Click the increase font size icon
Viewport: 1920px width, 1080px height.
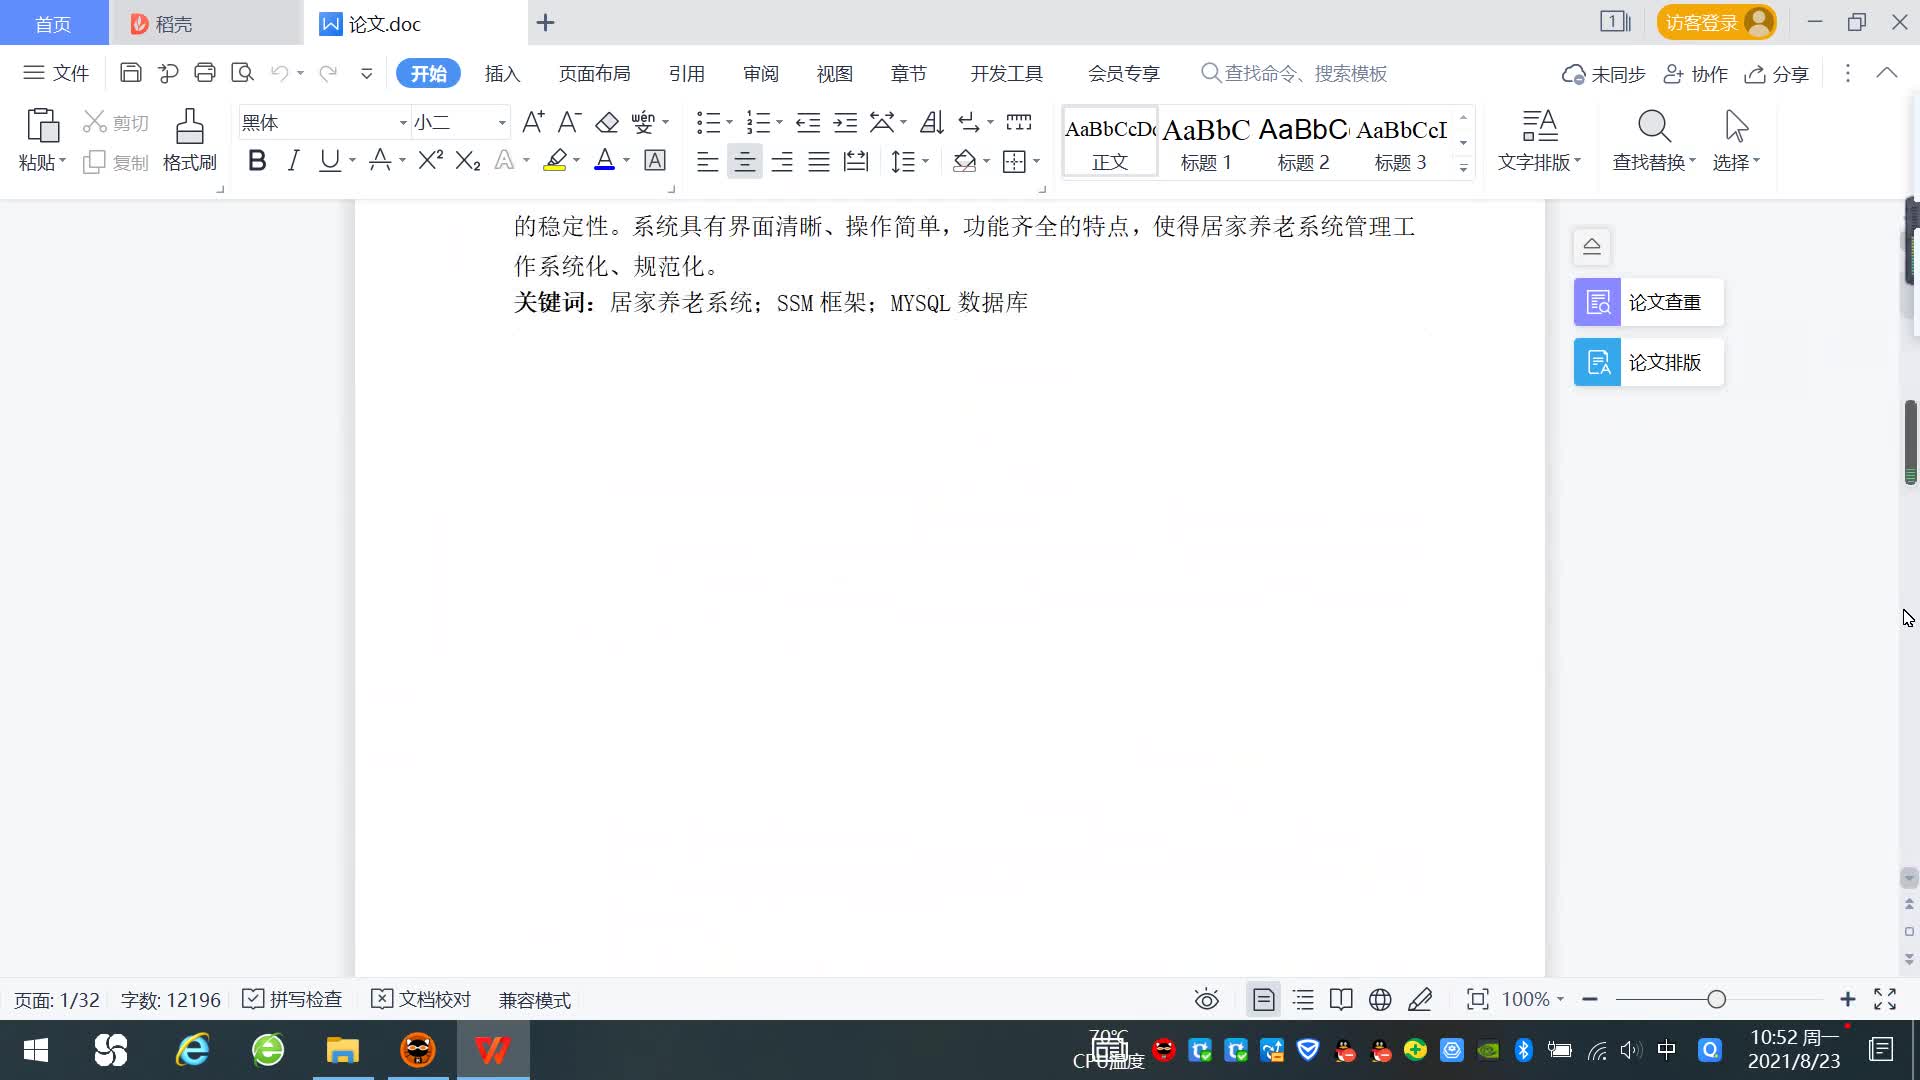click(533, 123)
